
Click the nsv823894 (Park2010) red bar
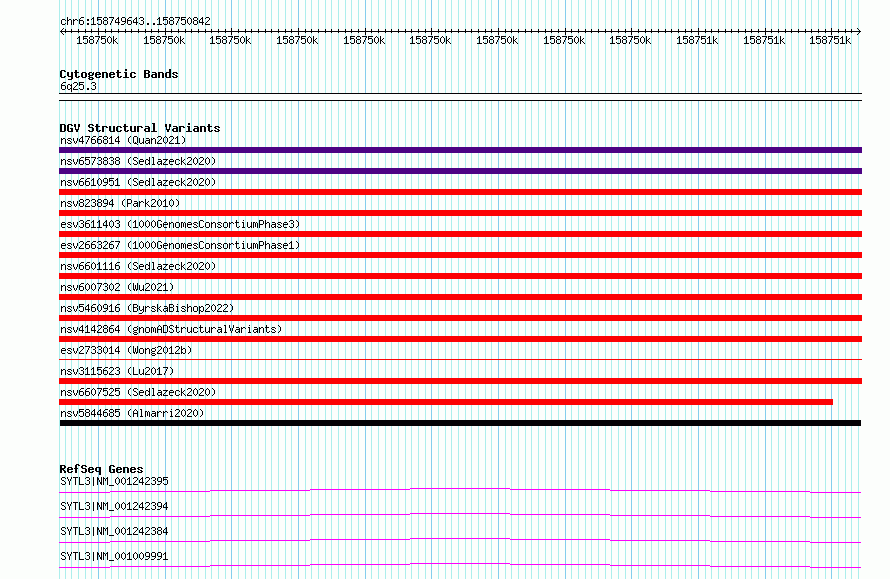[460, 213]
